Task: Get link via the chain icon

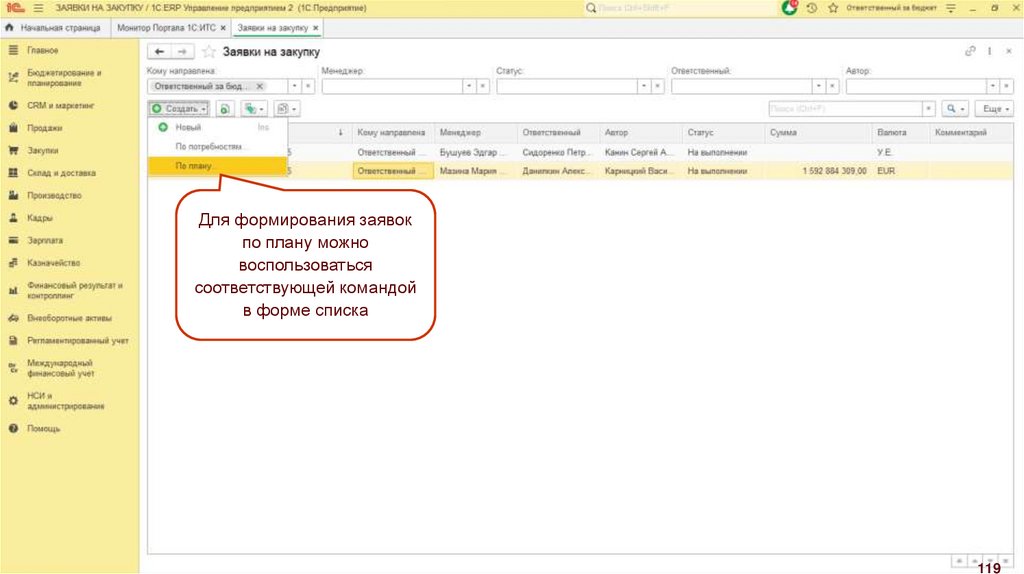Action: click(x=969, y=51)
